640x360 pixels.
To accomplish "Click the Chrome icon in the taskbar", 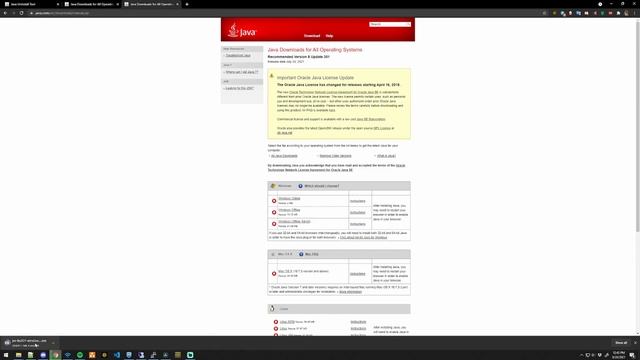I will click(x=55, y=355).
